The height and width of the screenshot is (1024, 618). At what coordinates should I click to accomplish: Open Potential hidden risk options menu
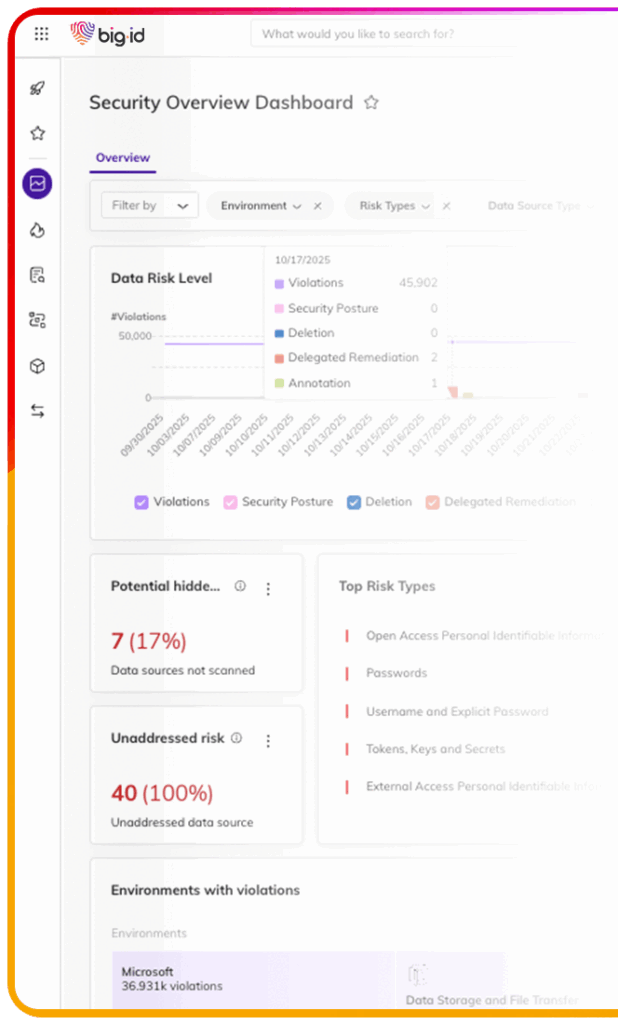pyautogui.click(x=268, y=589)
